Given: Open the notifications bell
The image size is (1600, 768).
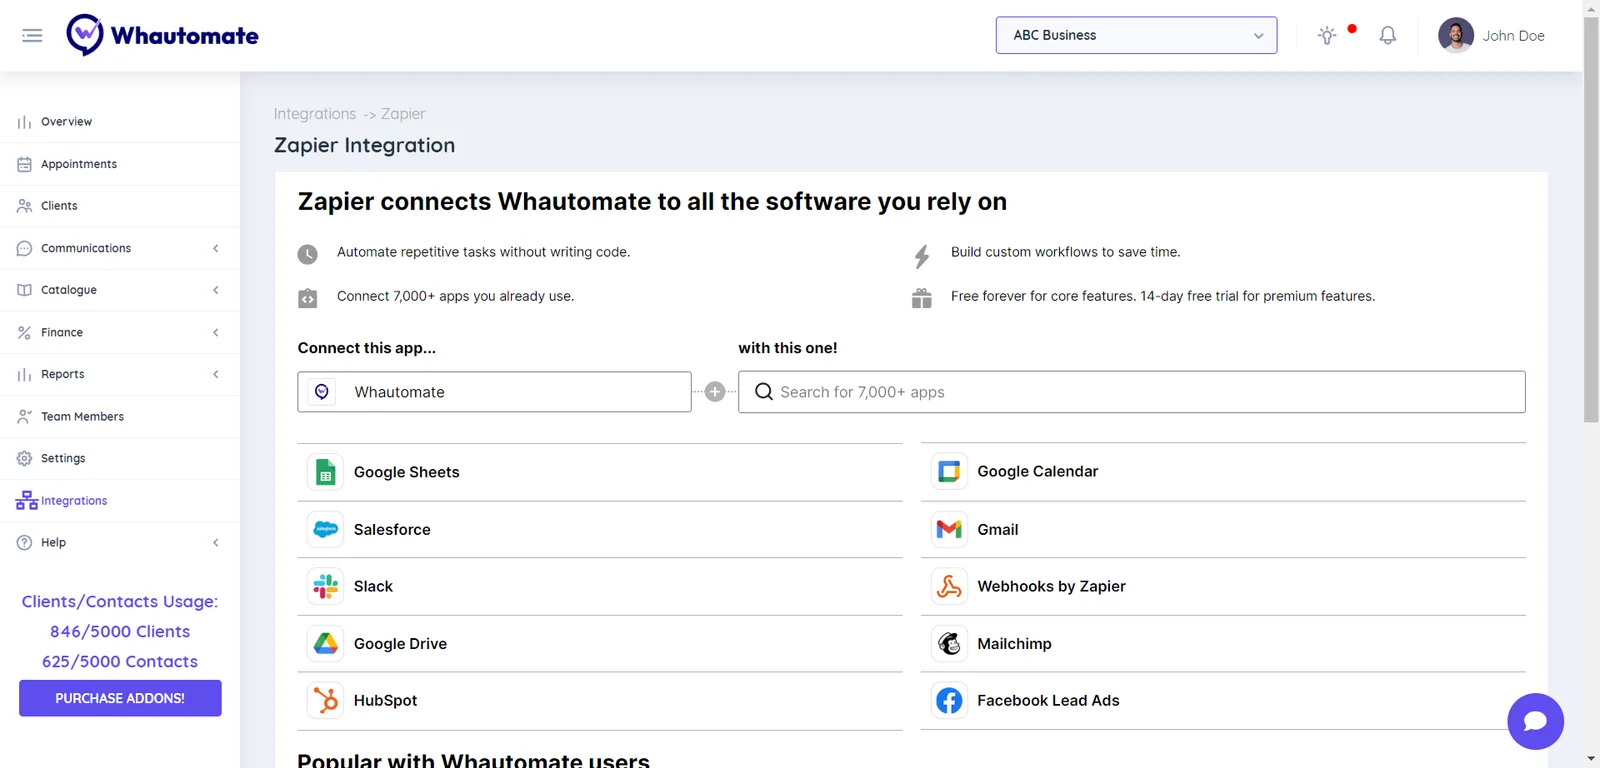Looking at the screenshot, I should click(x=1388, y=36).
